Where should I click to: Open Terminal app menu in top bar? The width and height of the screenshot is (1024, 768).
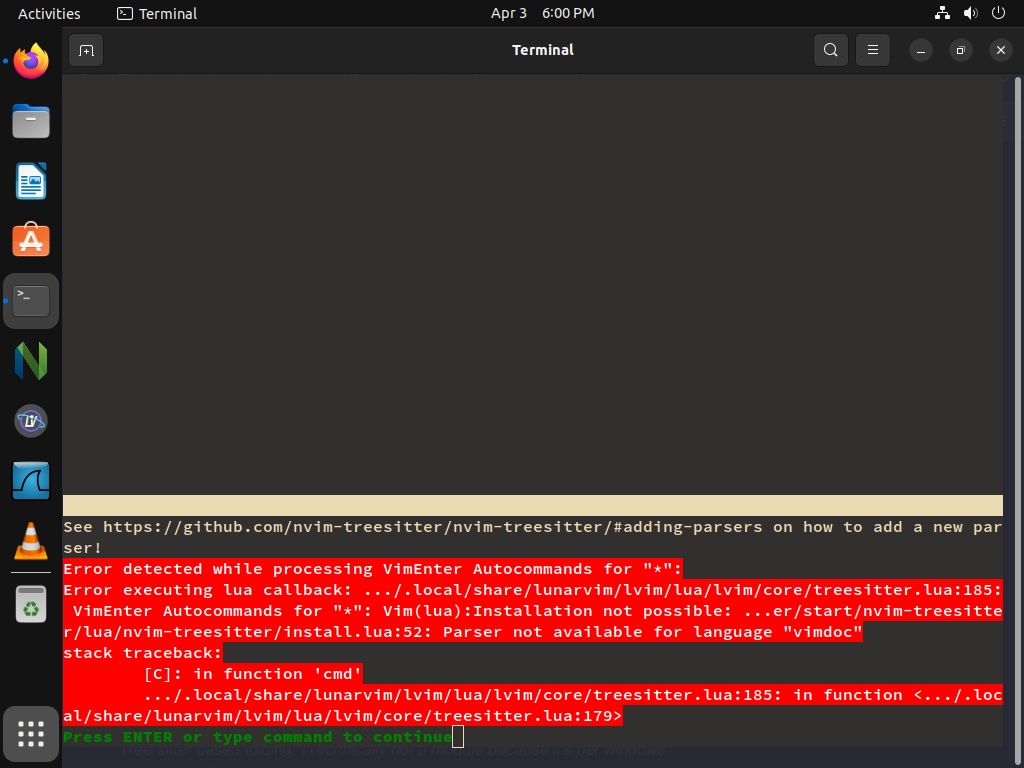[x=157, y=14]
